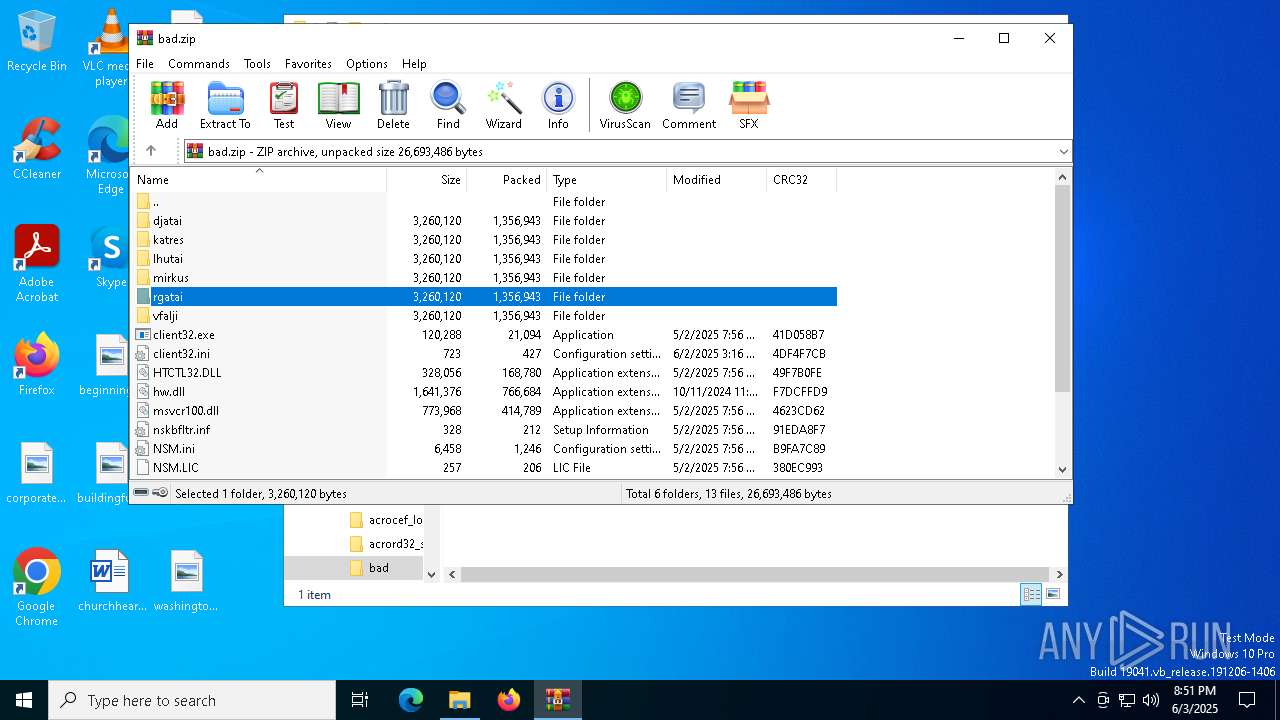1280x720 pixels.
Task: Select the bad folder in Explorer tree
Action: tap(378, 568)
